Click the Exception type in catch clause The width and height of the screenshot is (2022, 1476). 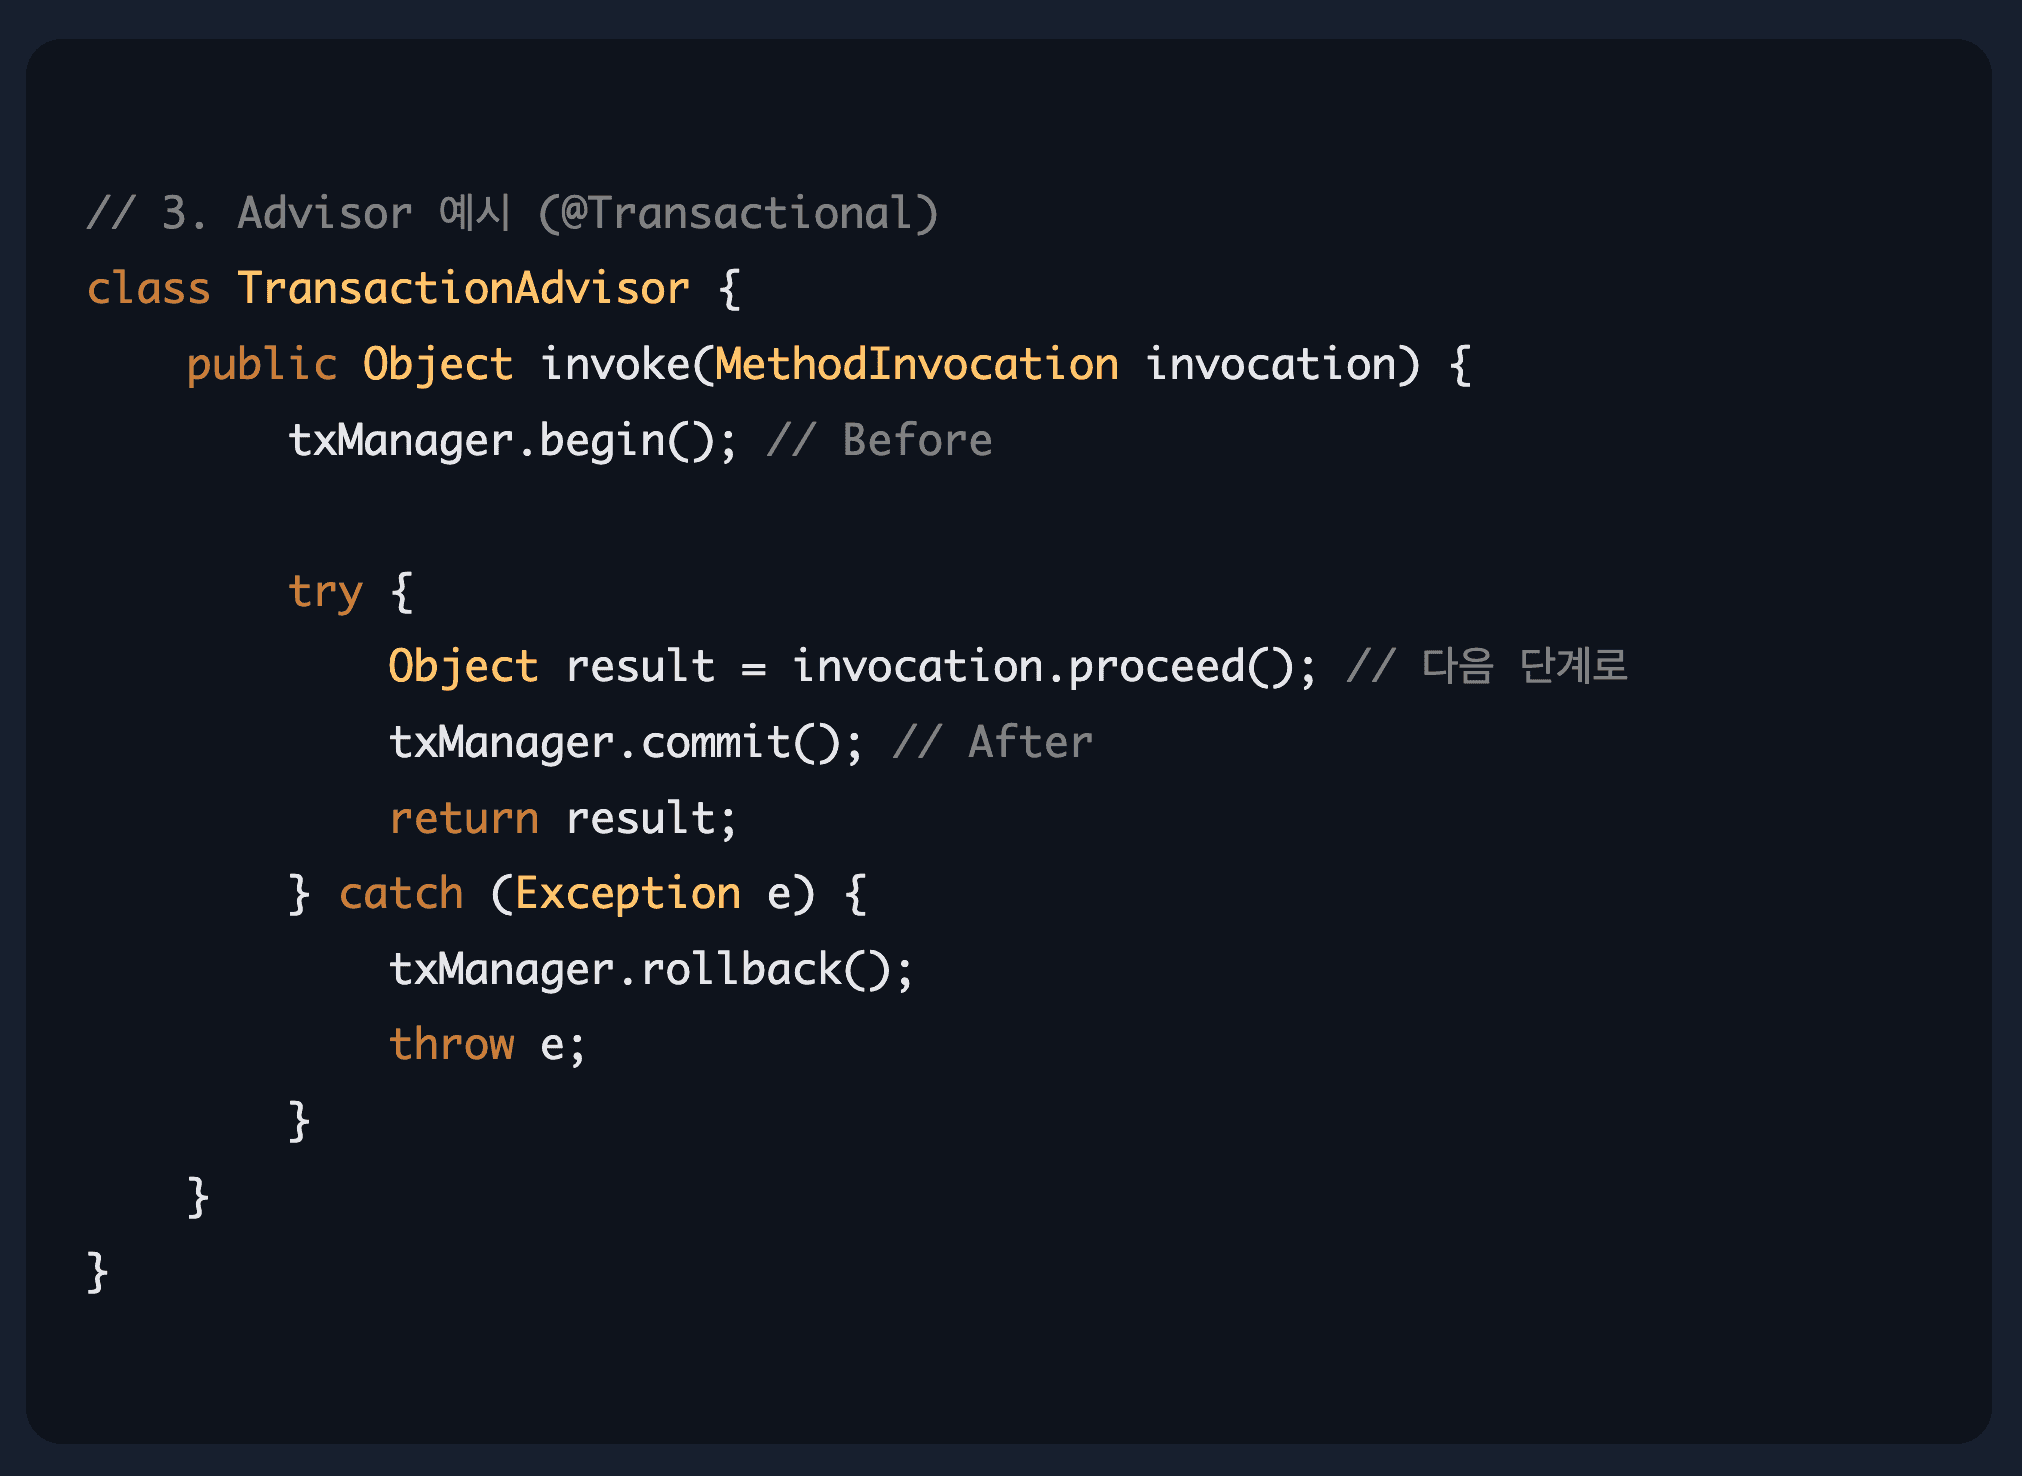click(627, 894)
